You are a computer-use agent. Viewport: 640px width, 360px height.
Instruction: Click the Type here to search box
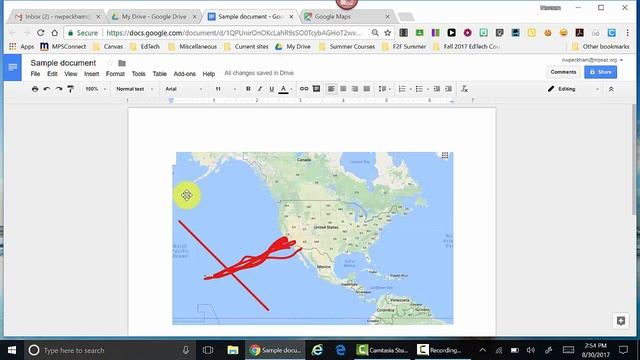(109, 350)
